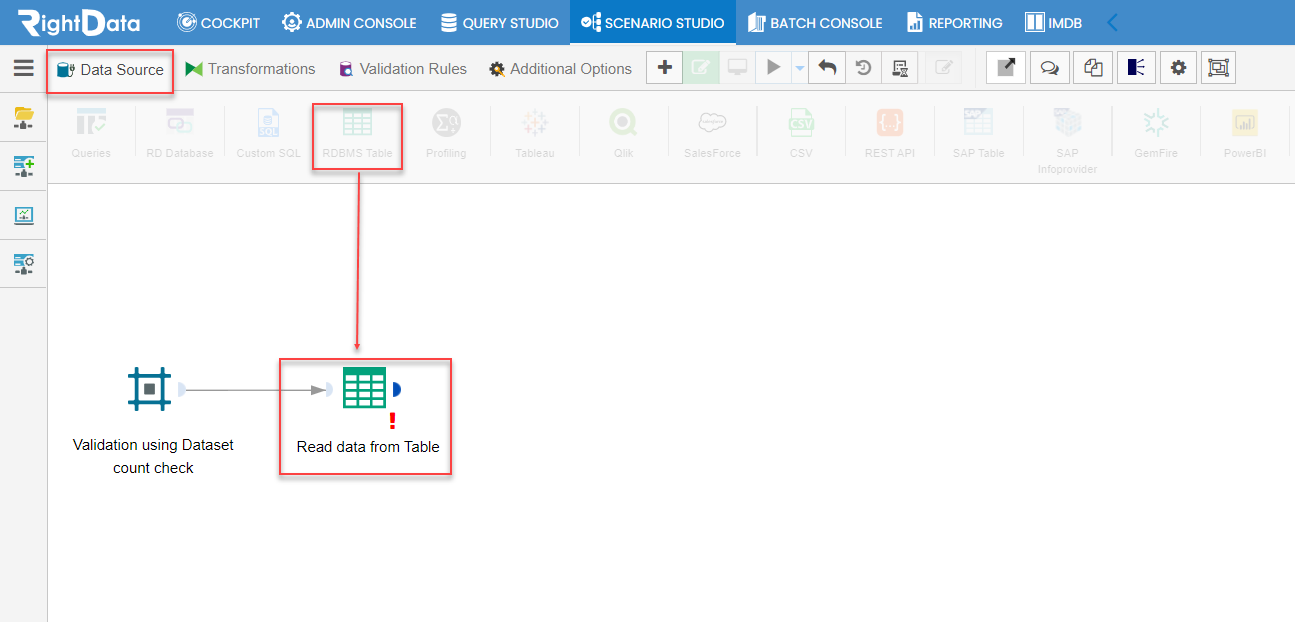Click the undo arrow in the toolbar

pyautogui.click(x=826, y=67)
